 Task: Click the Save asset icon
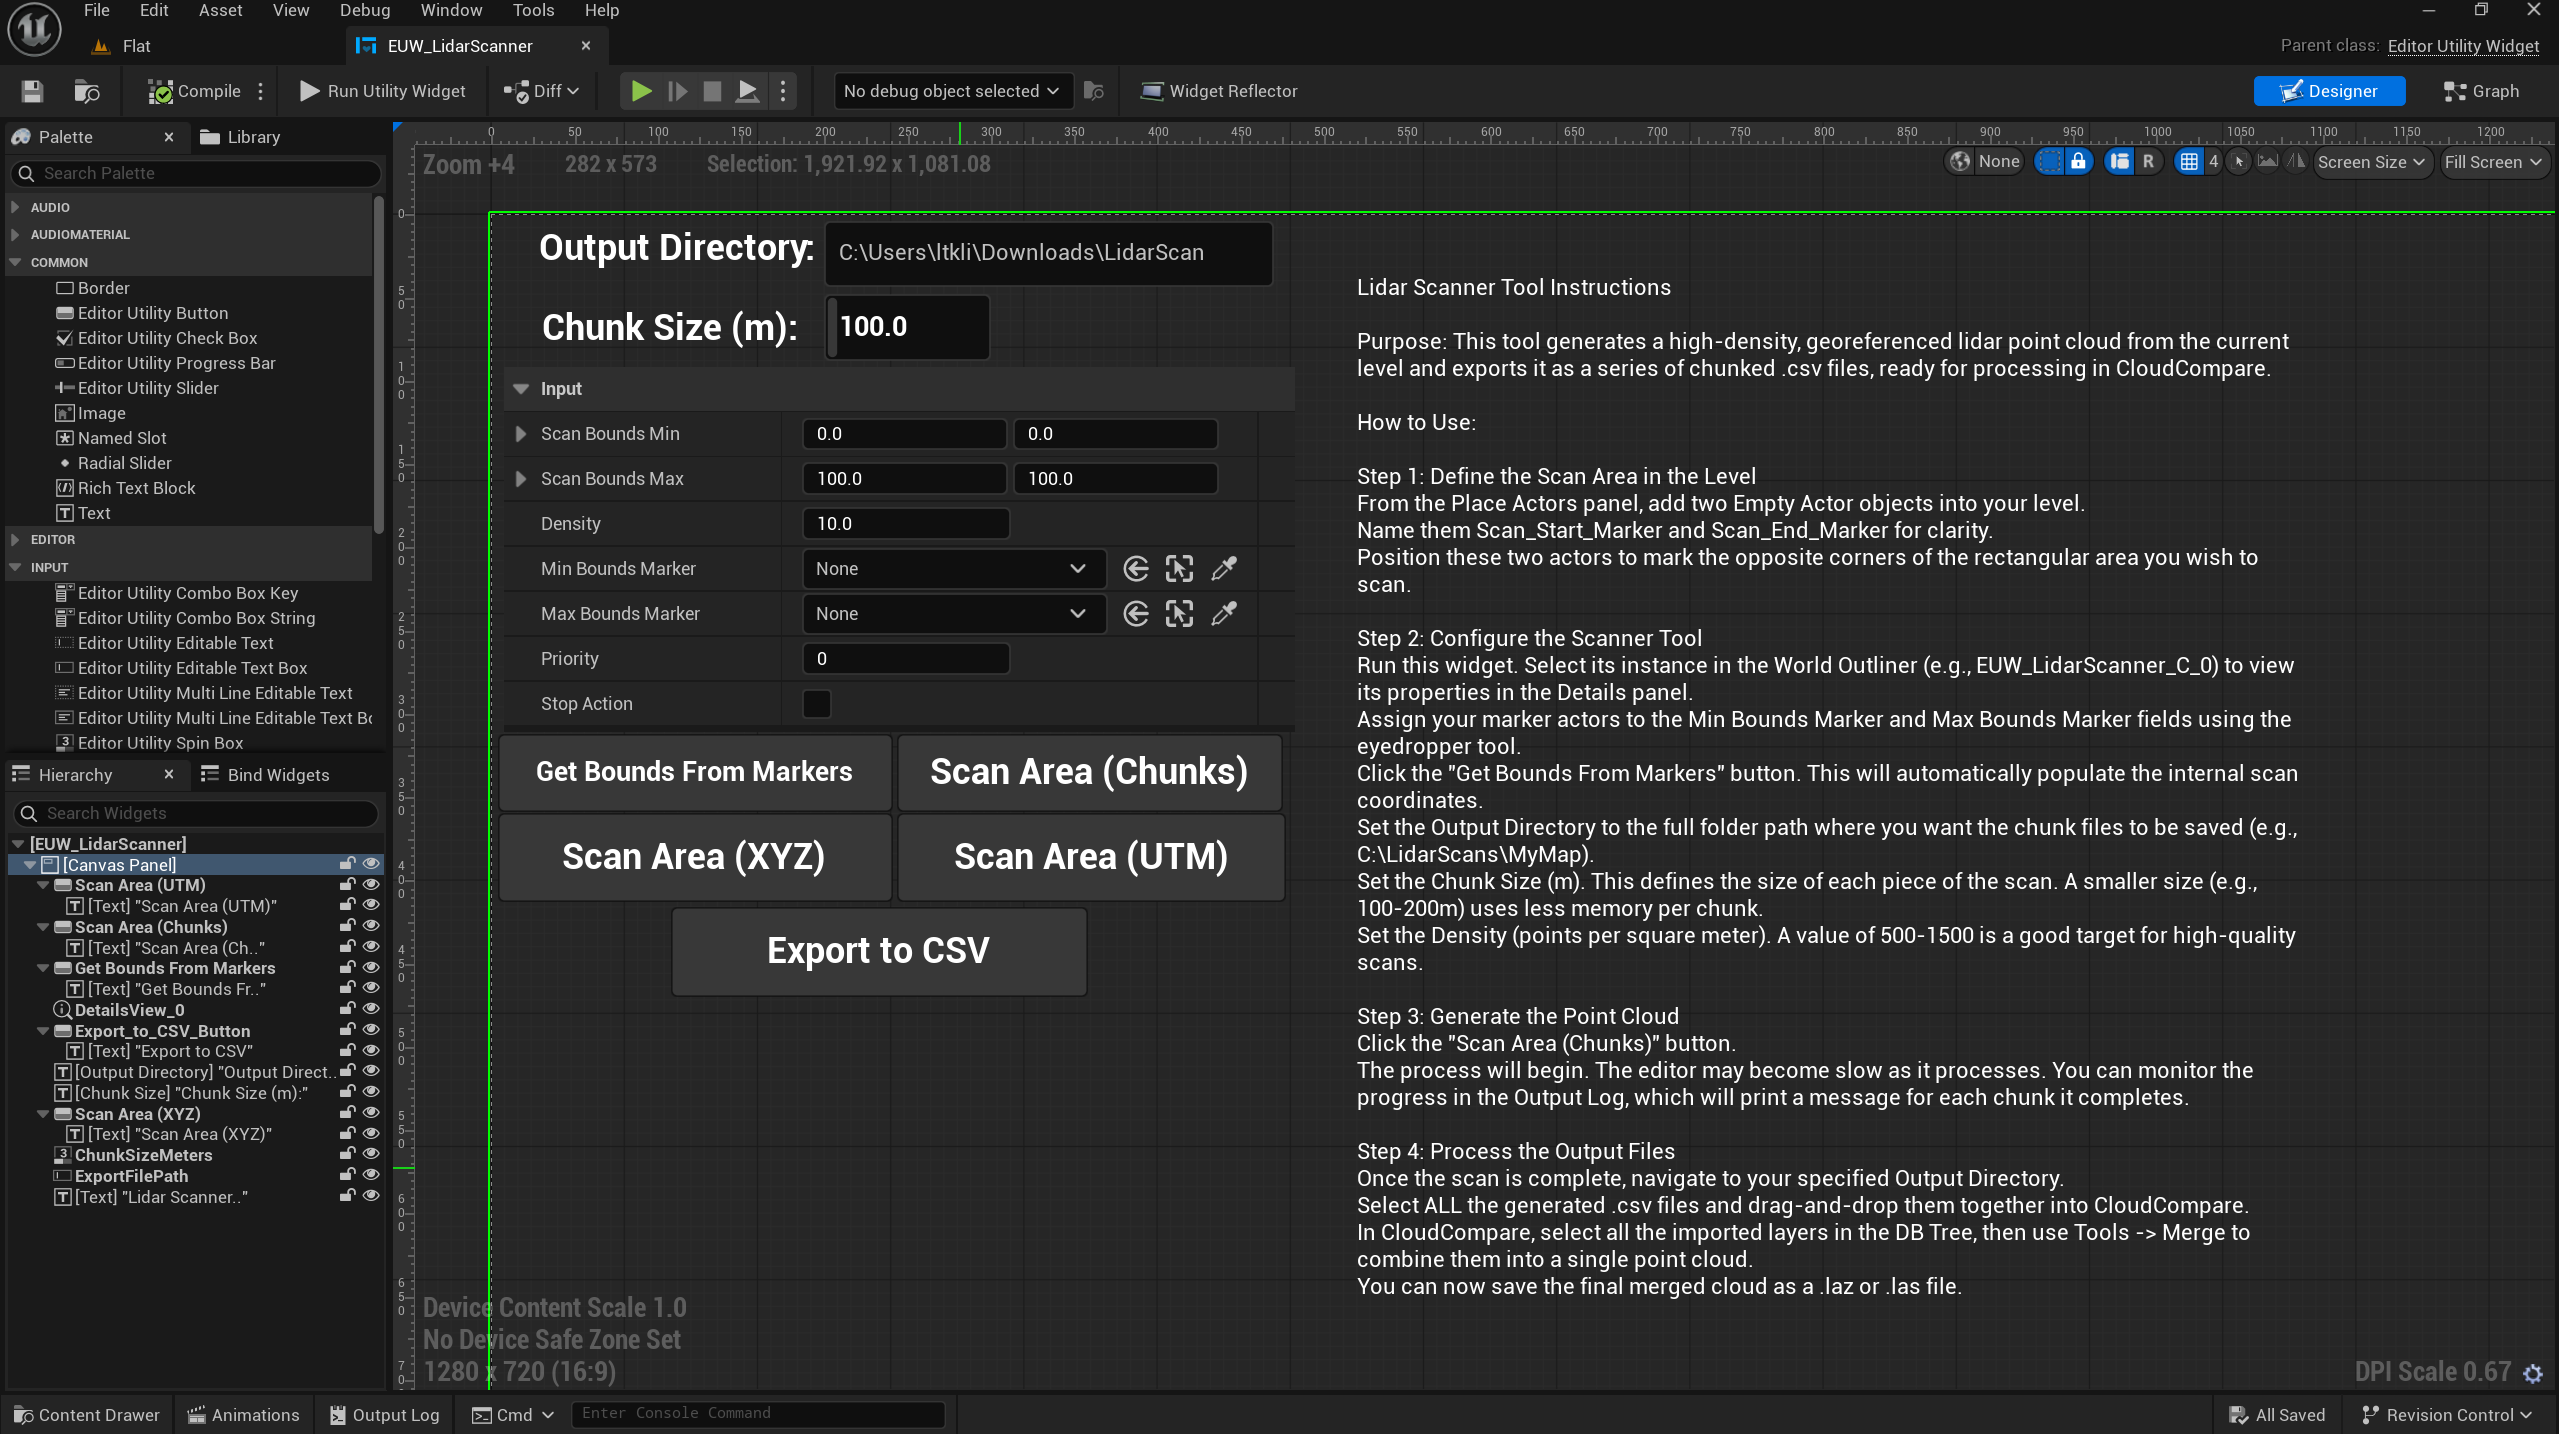32,91
